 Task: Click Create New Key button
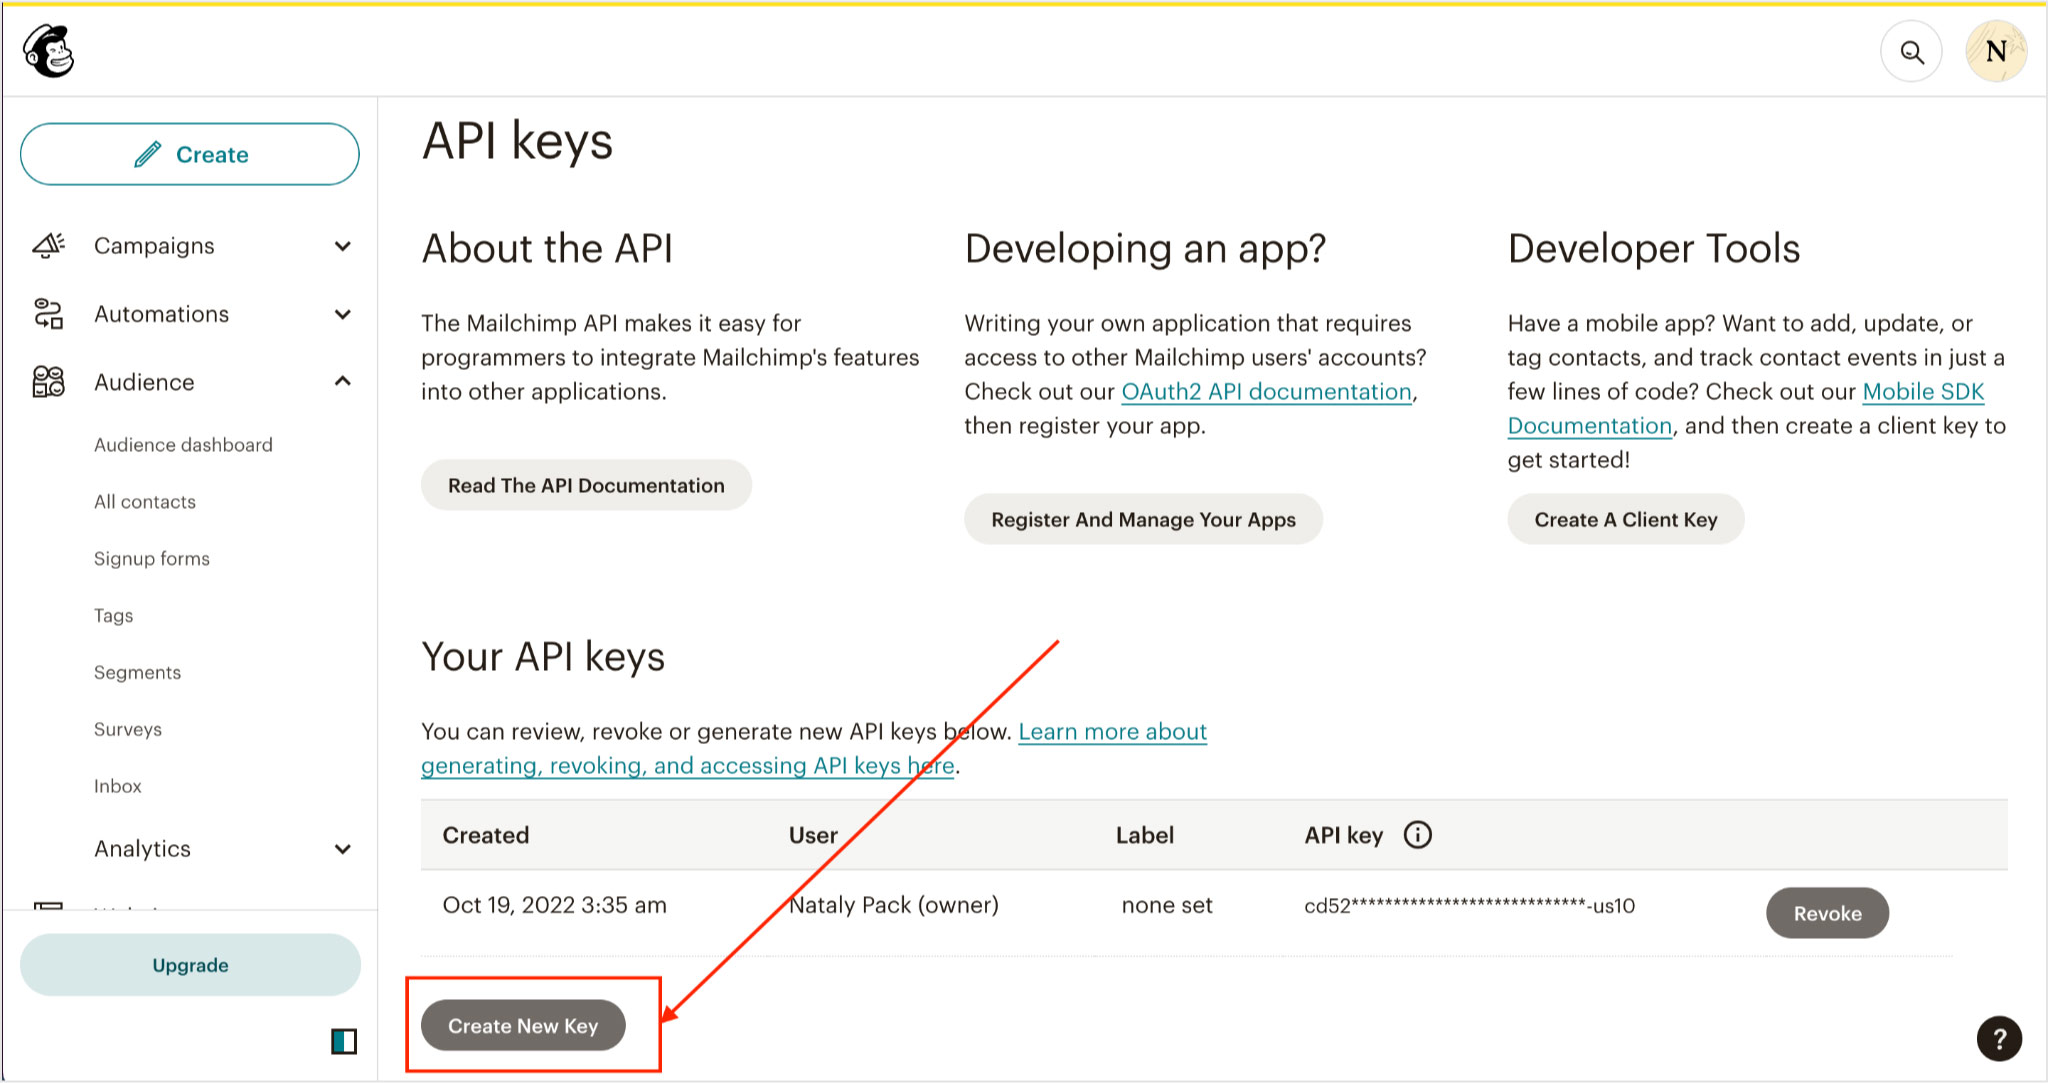click(x=523, y=1026)
